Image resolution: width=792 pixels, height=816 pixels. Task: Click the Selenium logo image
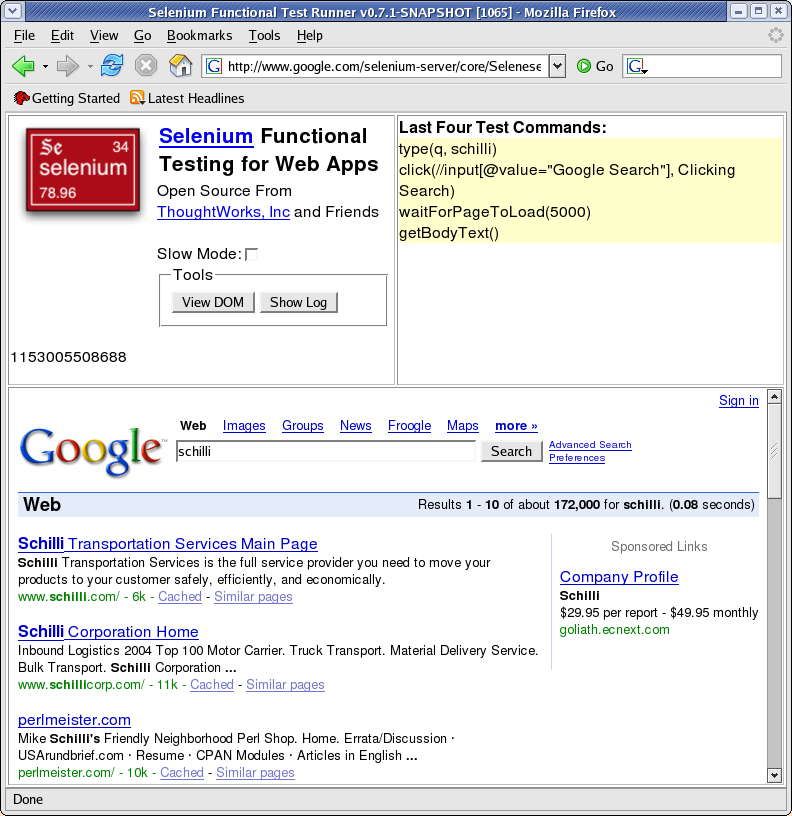83,170
